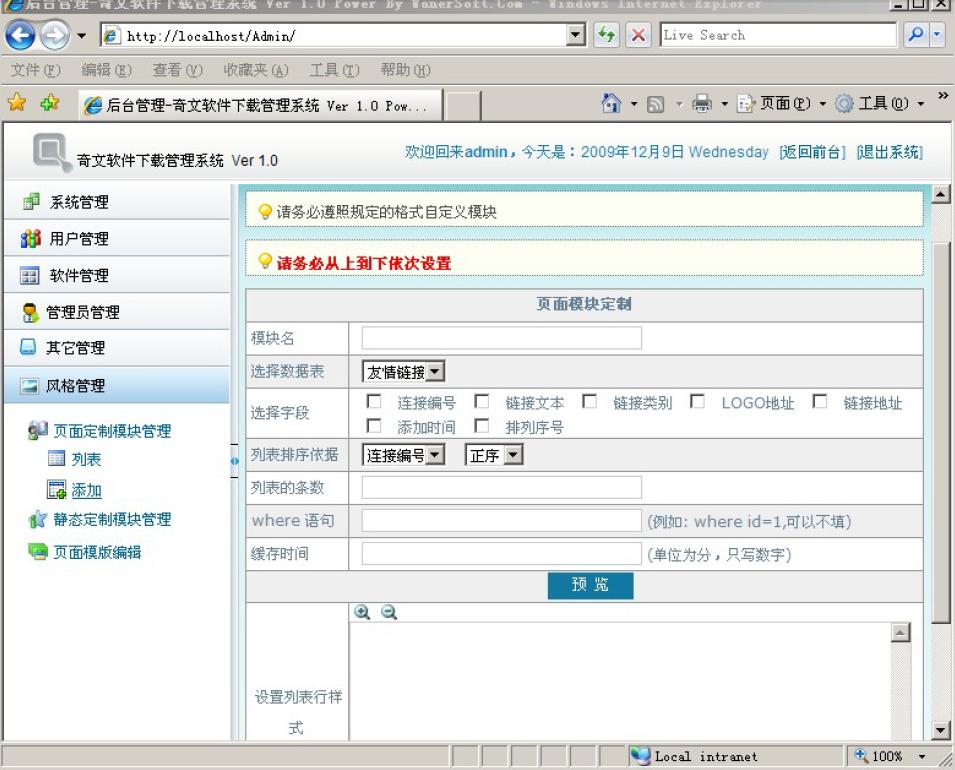The image size is (955, 770).
Task: Click the where 语句 input field
Action: point(501,521)
